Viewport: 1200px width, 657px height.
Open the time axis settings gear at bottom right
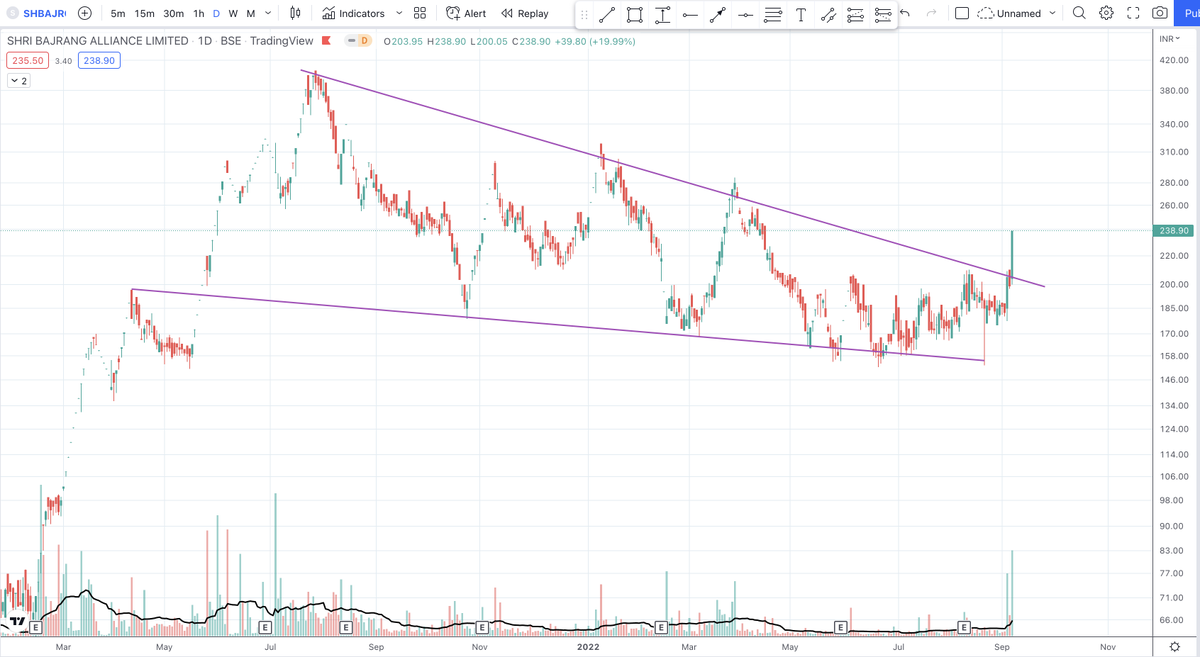click(1174, 647)
